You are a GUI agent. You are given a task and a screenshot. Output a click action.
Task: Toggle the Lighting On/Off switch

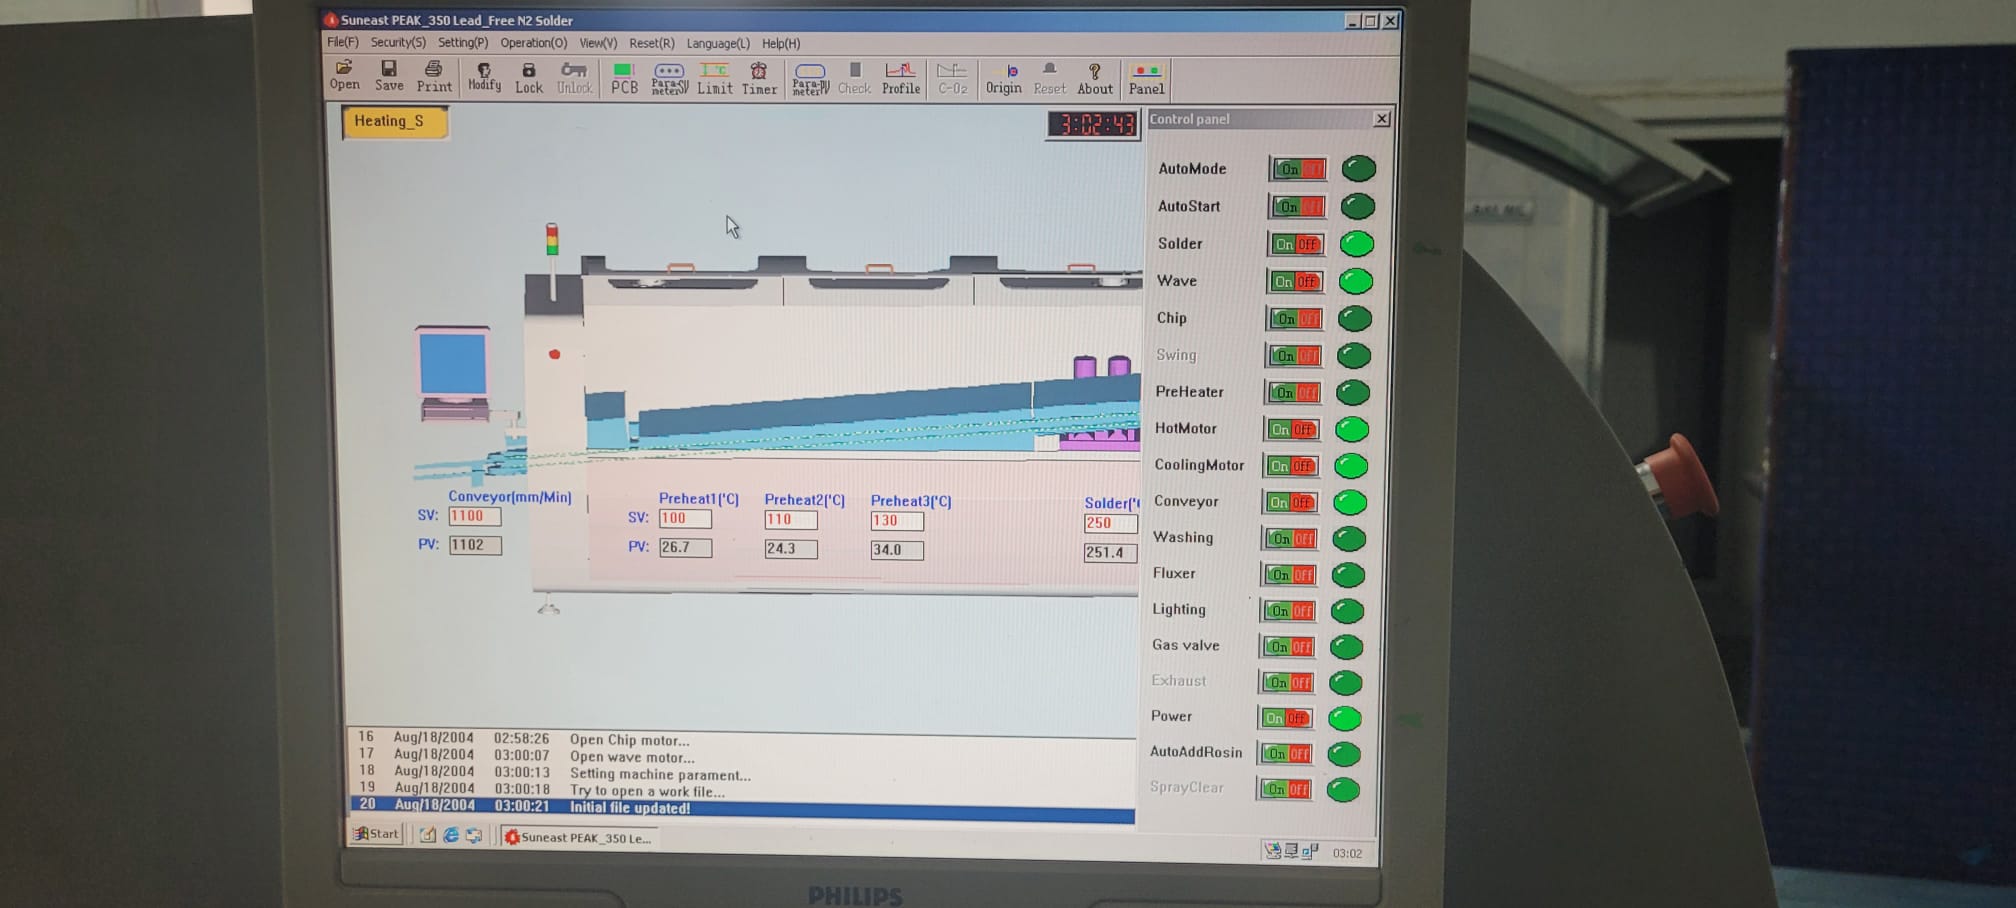coord(1288,611)
